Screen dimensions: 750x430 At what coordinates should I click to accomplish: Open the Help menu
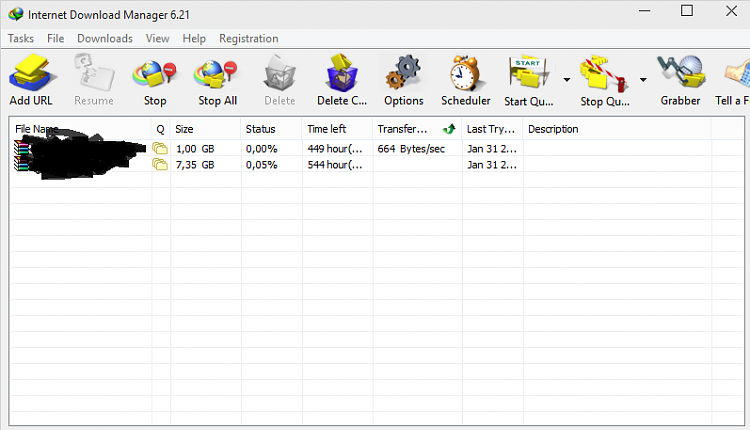coord(194,38)
